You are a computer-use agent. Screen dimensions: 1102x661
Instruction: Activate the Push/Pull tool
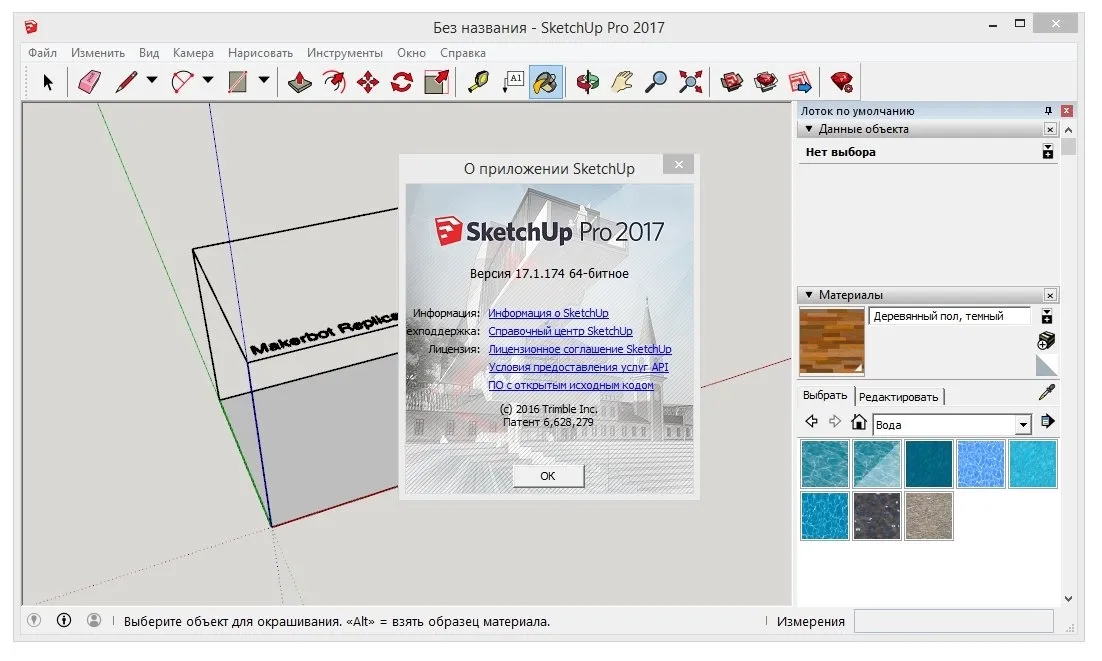300,82
